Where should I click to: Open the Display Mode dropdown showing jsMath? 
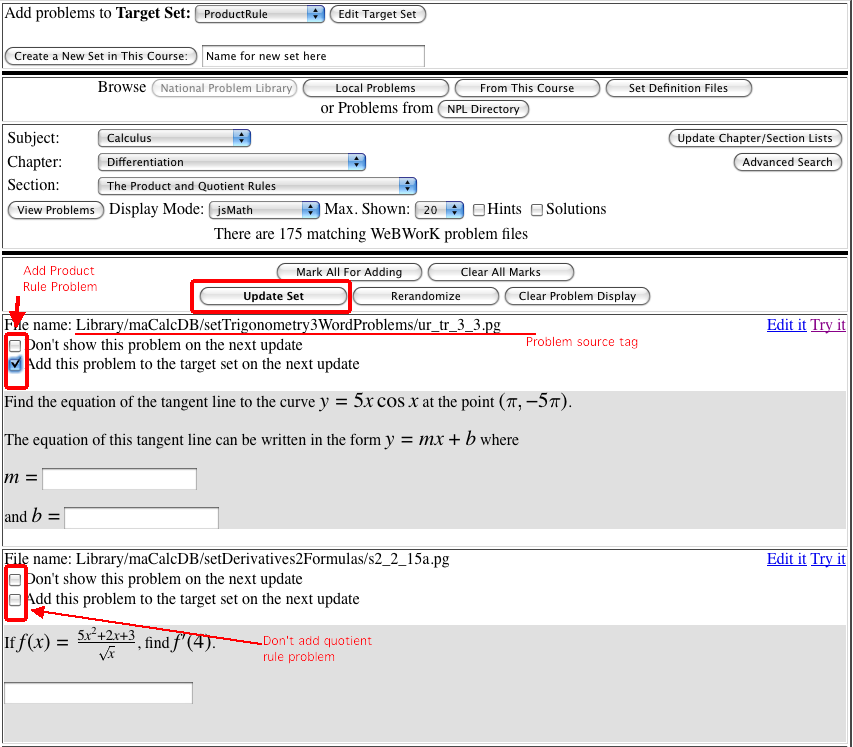(x=264, y=210)
